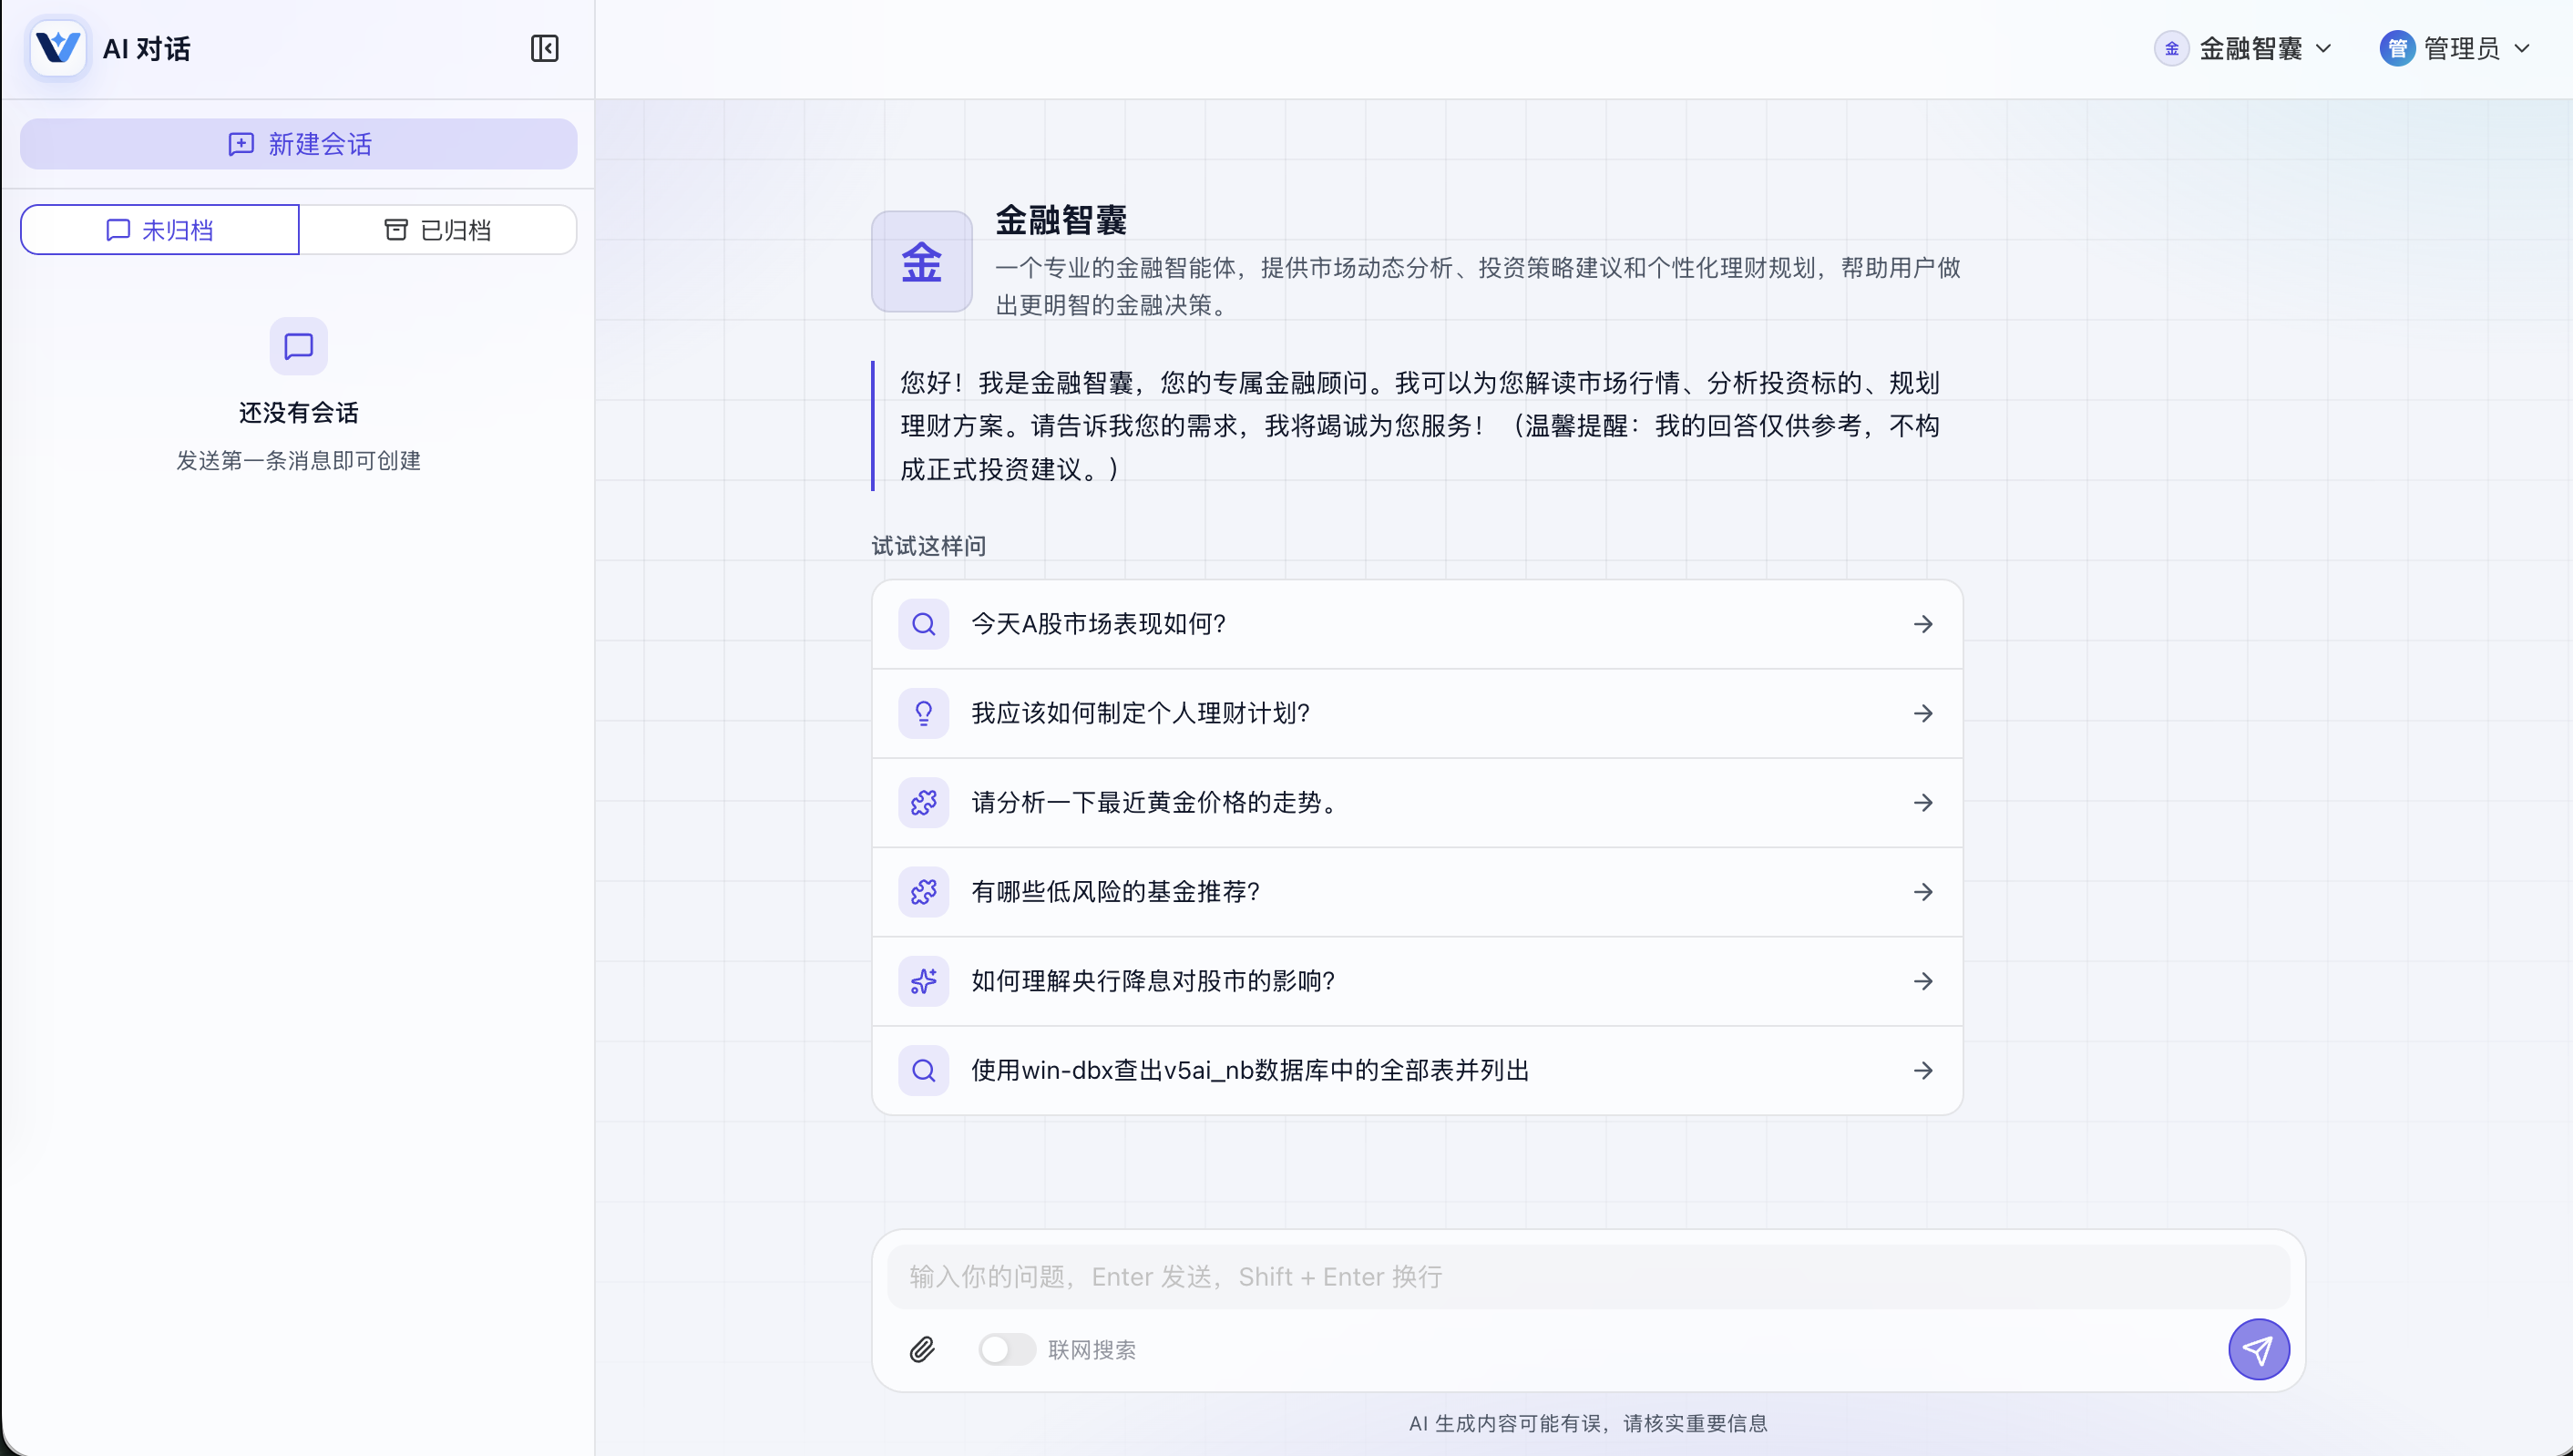Focus the question input field

(1588, 1277)
